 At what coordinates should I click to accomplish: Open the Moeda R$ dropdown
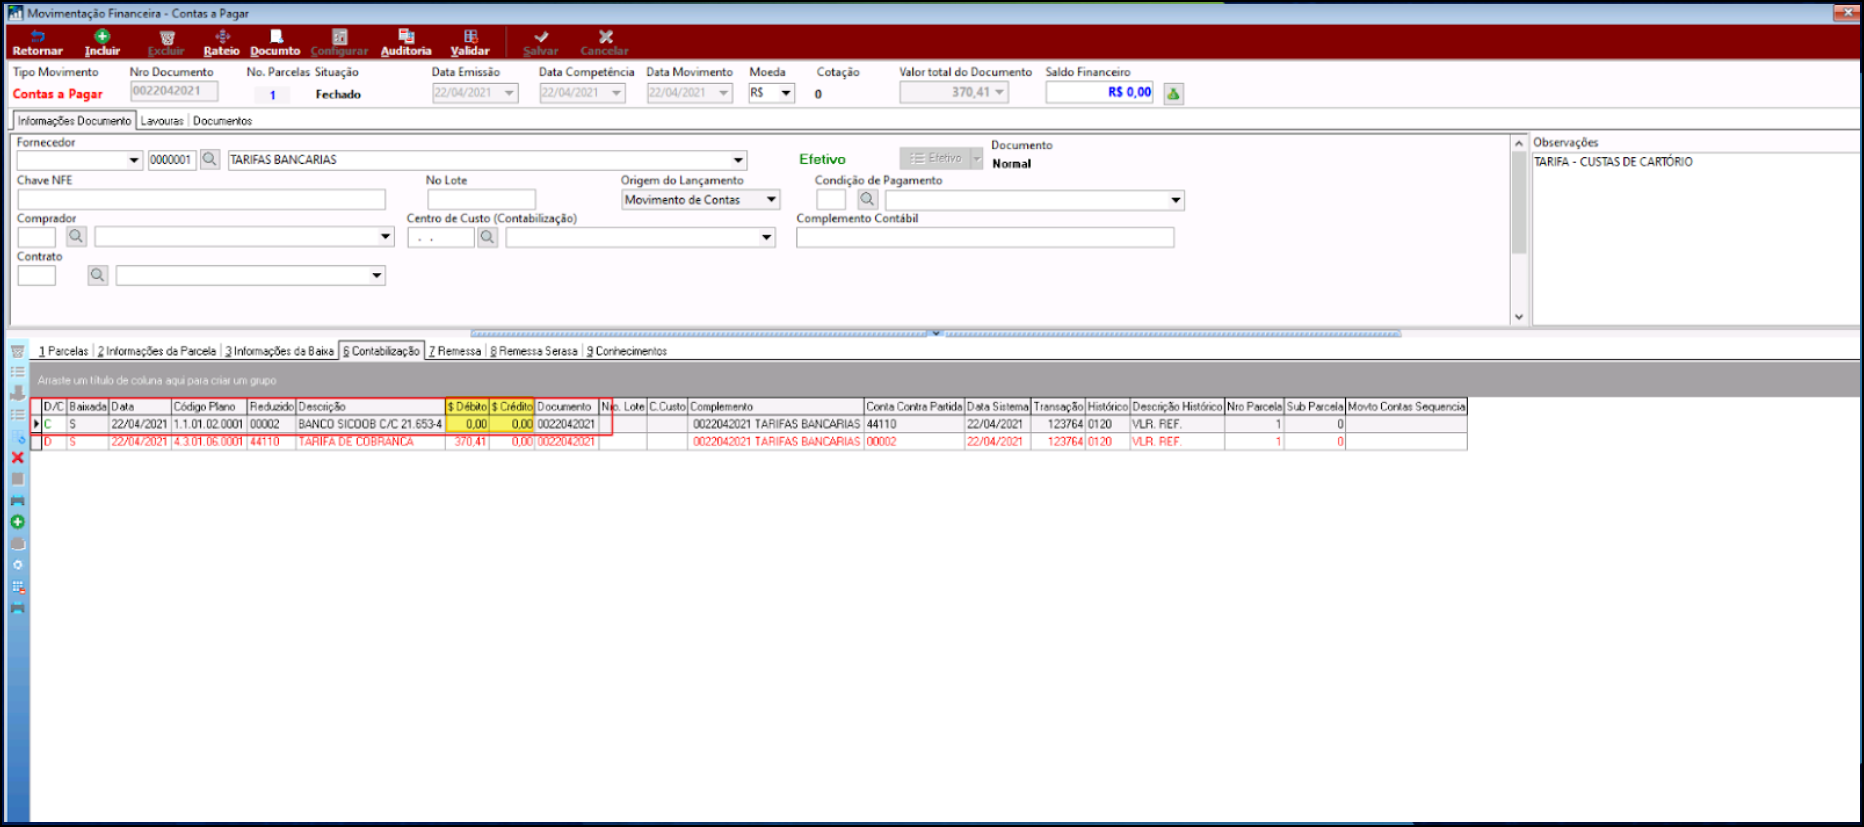[x=786, y=93]
